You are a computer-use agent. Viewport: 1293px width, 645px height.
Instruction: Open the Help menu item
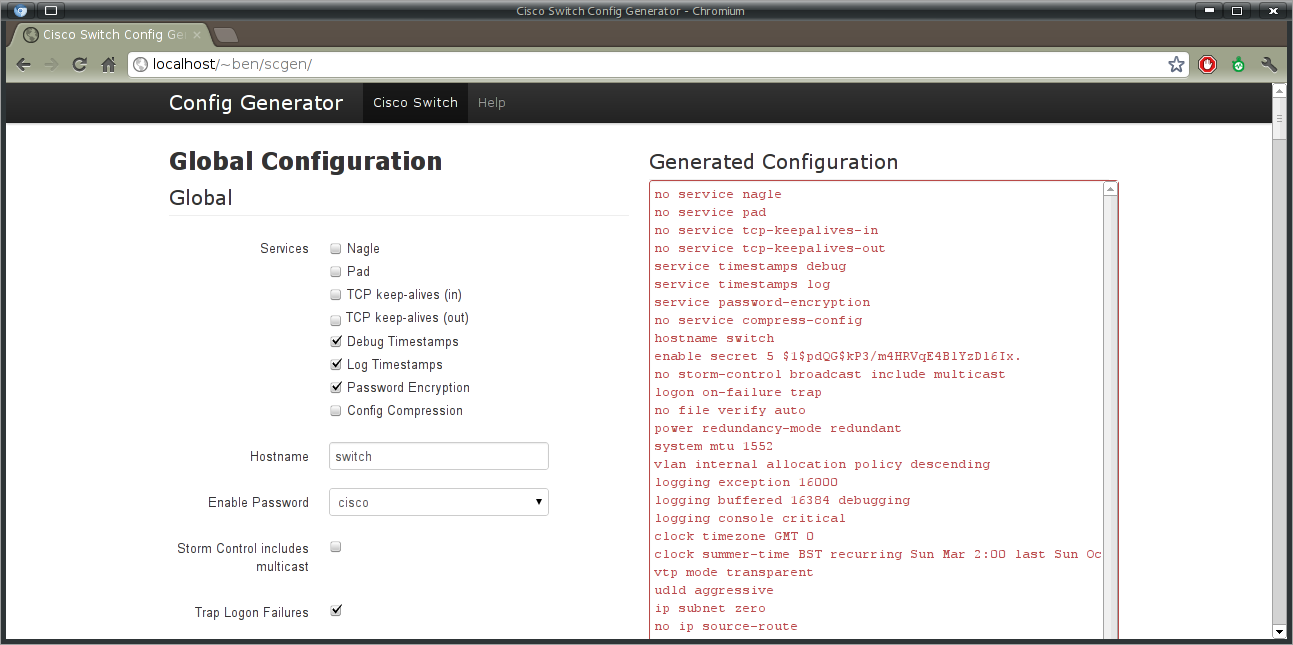(x=491, y=103)
